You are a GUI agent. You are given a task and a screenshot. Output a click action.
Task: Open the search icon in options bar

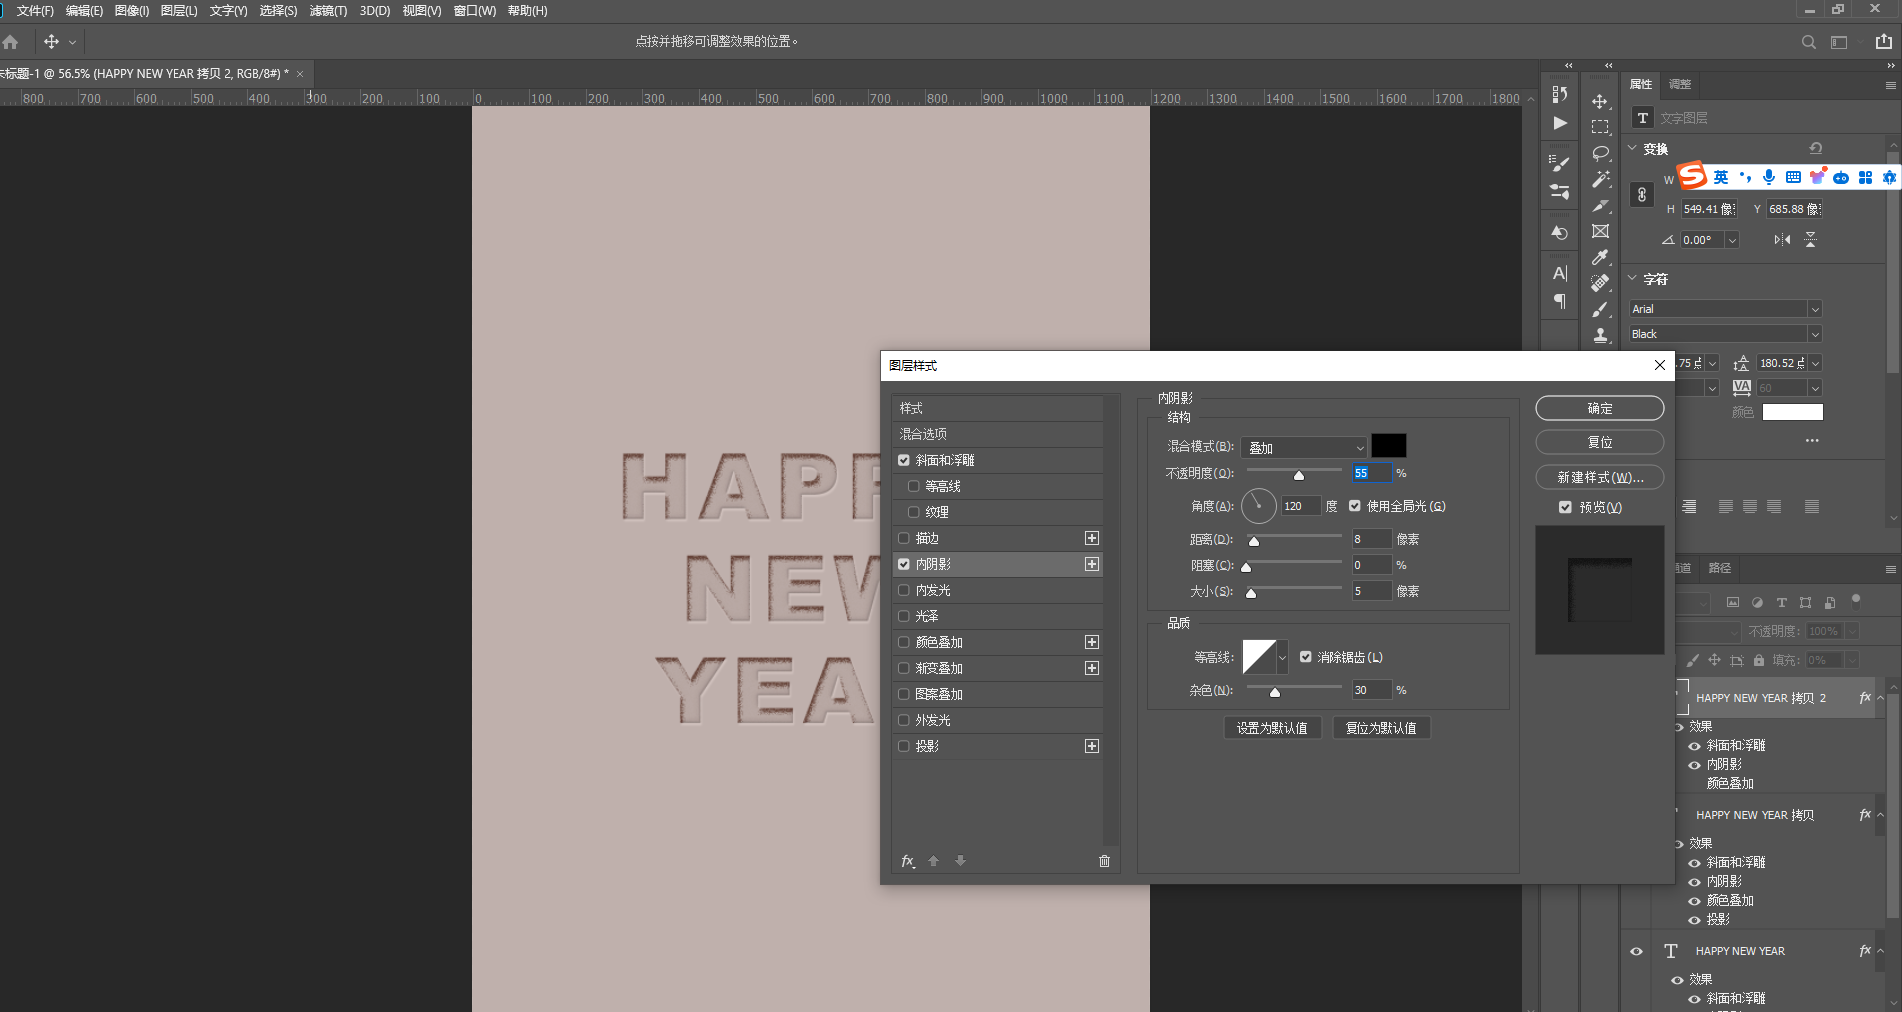pos(1808,42)
